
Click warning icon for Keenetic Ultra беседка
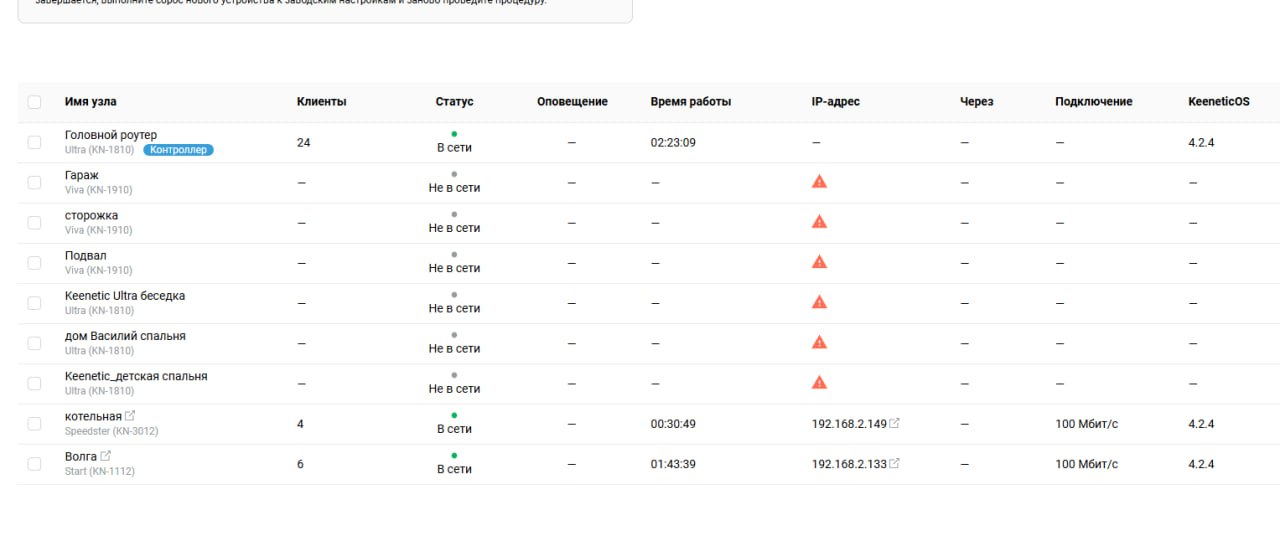[819, 301]
